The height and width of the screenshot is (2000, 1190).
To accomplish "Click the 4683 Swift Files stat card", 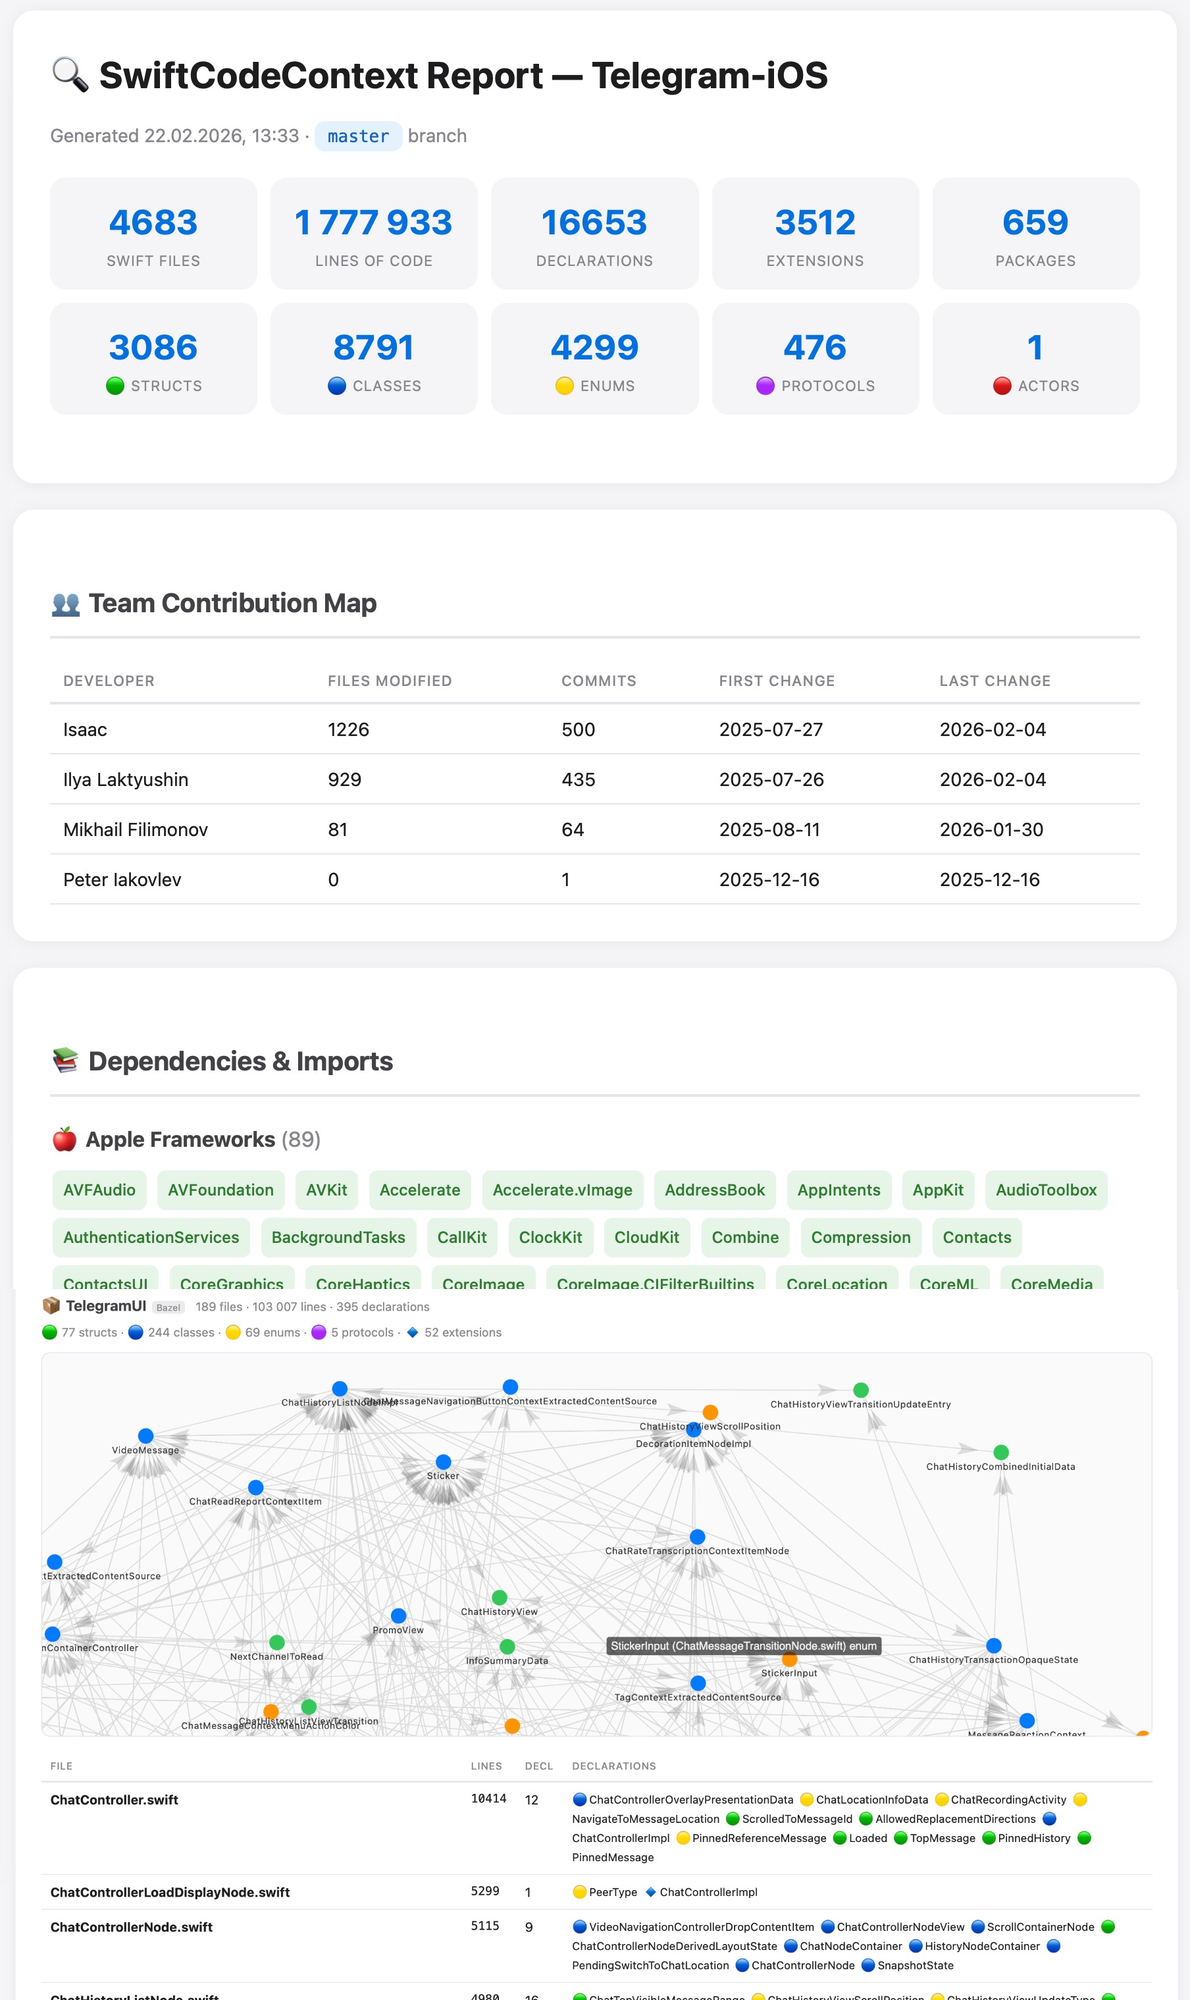I will tap(153, 234).
